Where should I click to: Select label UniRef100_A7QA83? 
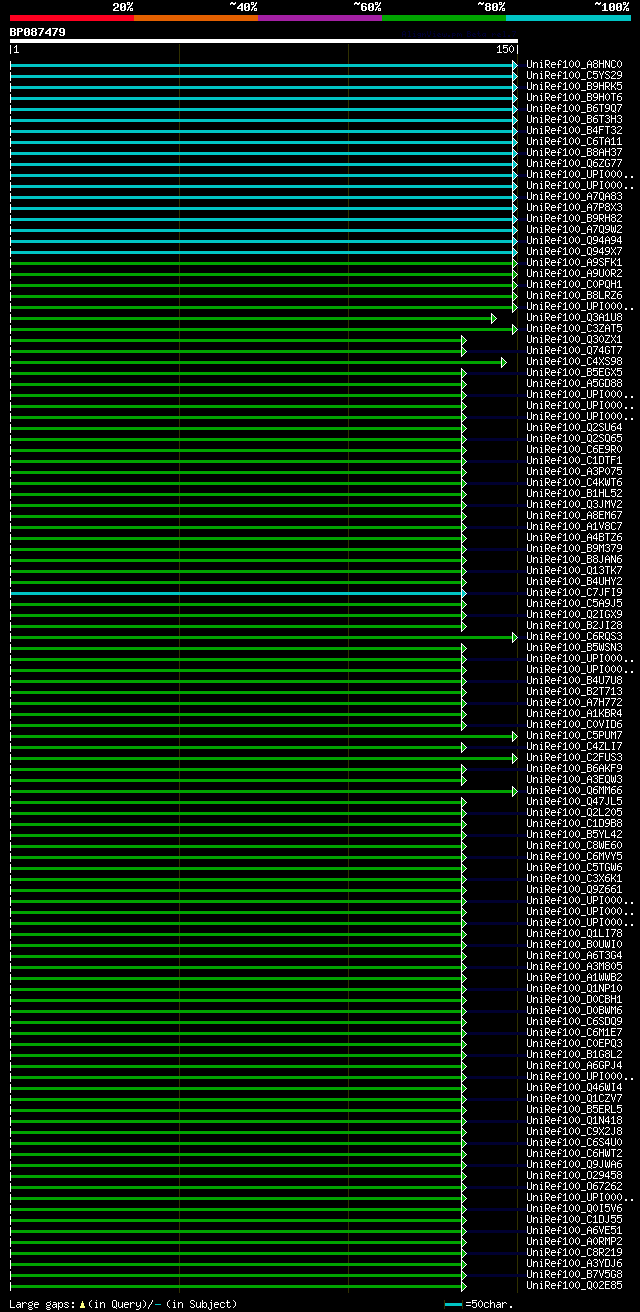tap(574, 196)
